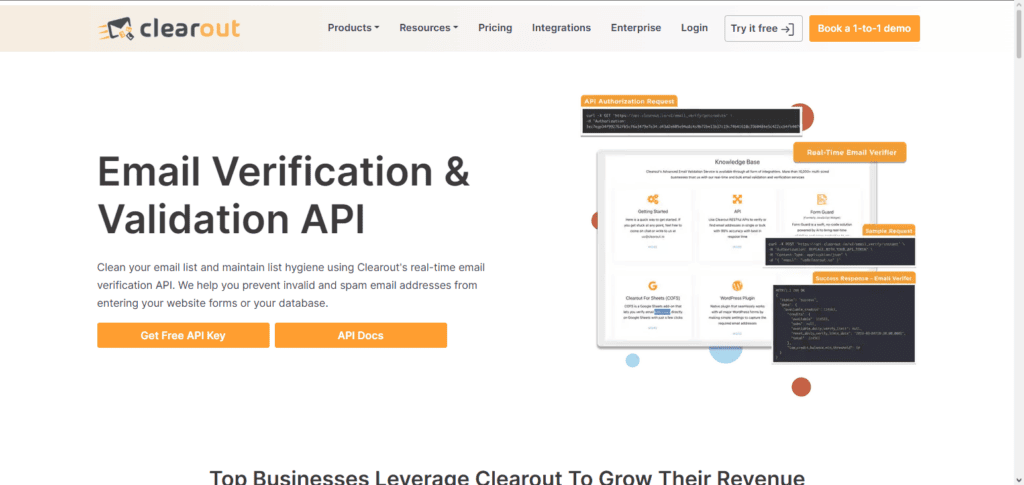This screenshot has width=1024, height=485.
Task: Go to the Integrations page
Action: pos(561,28)
